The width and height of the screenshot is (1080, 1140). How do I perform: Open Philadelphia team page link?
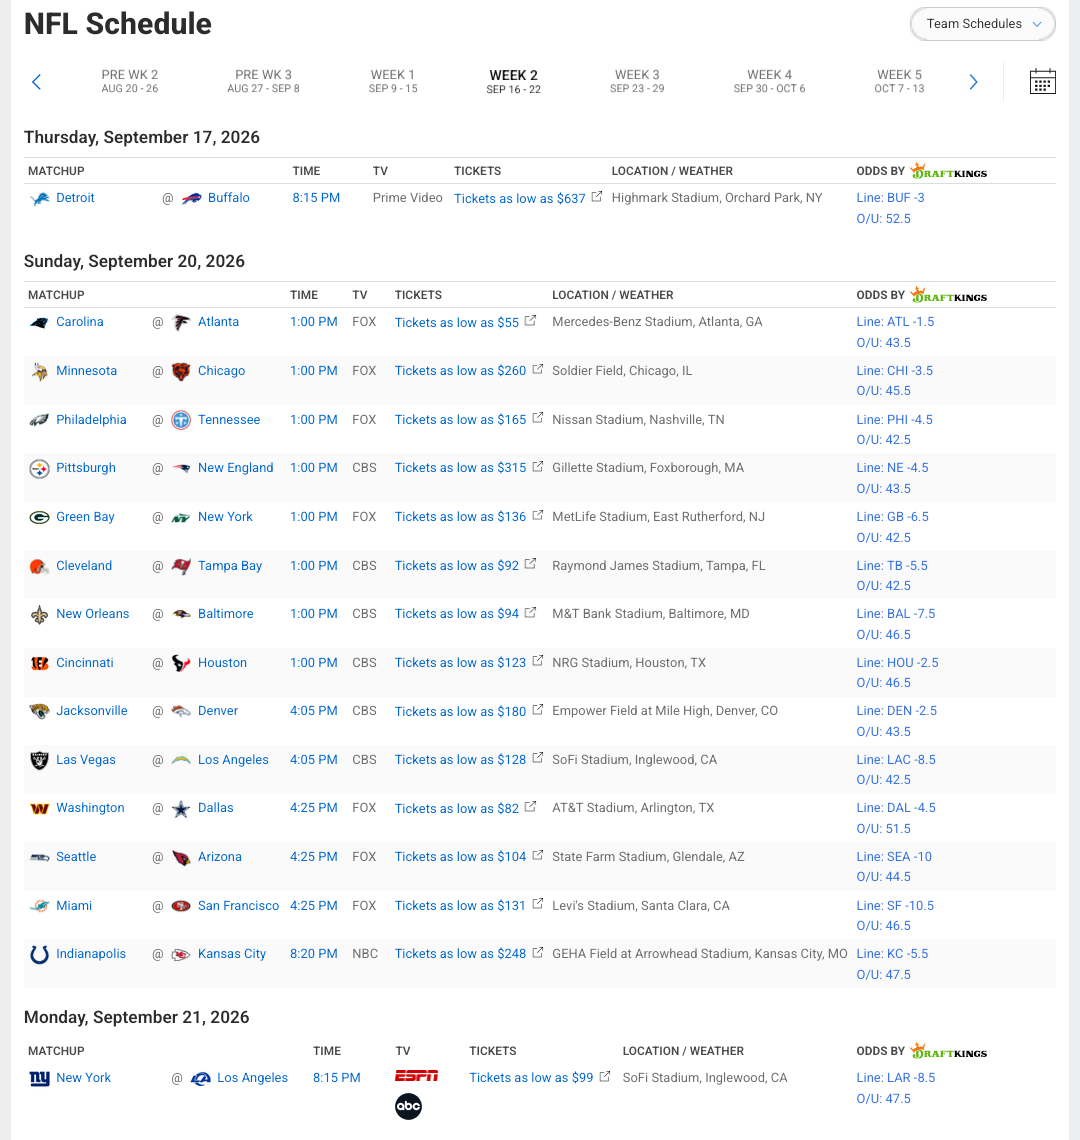pos(92,420)
